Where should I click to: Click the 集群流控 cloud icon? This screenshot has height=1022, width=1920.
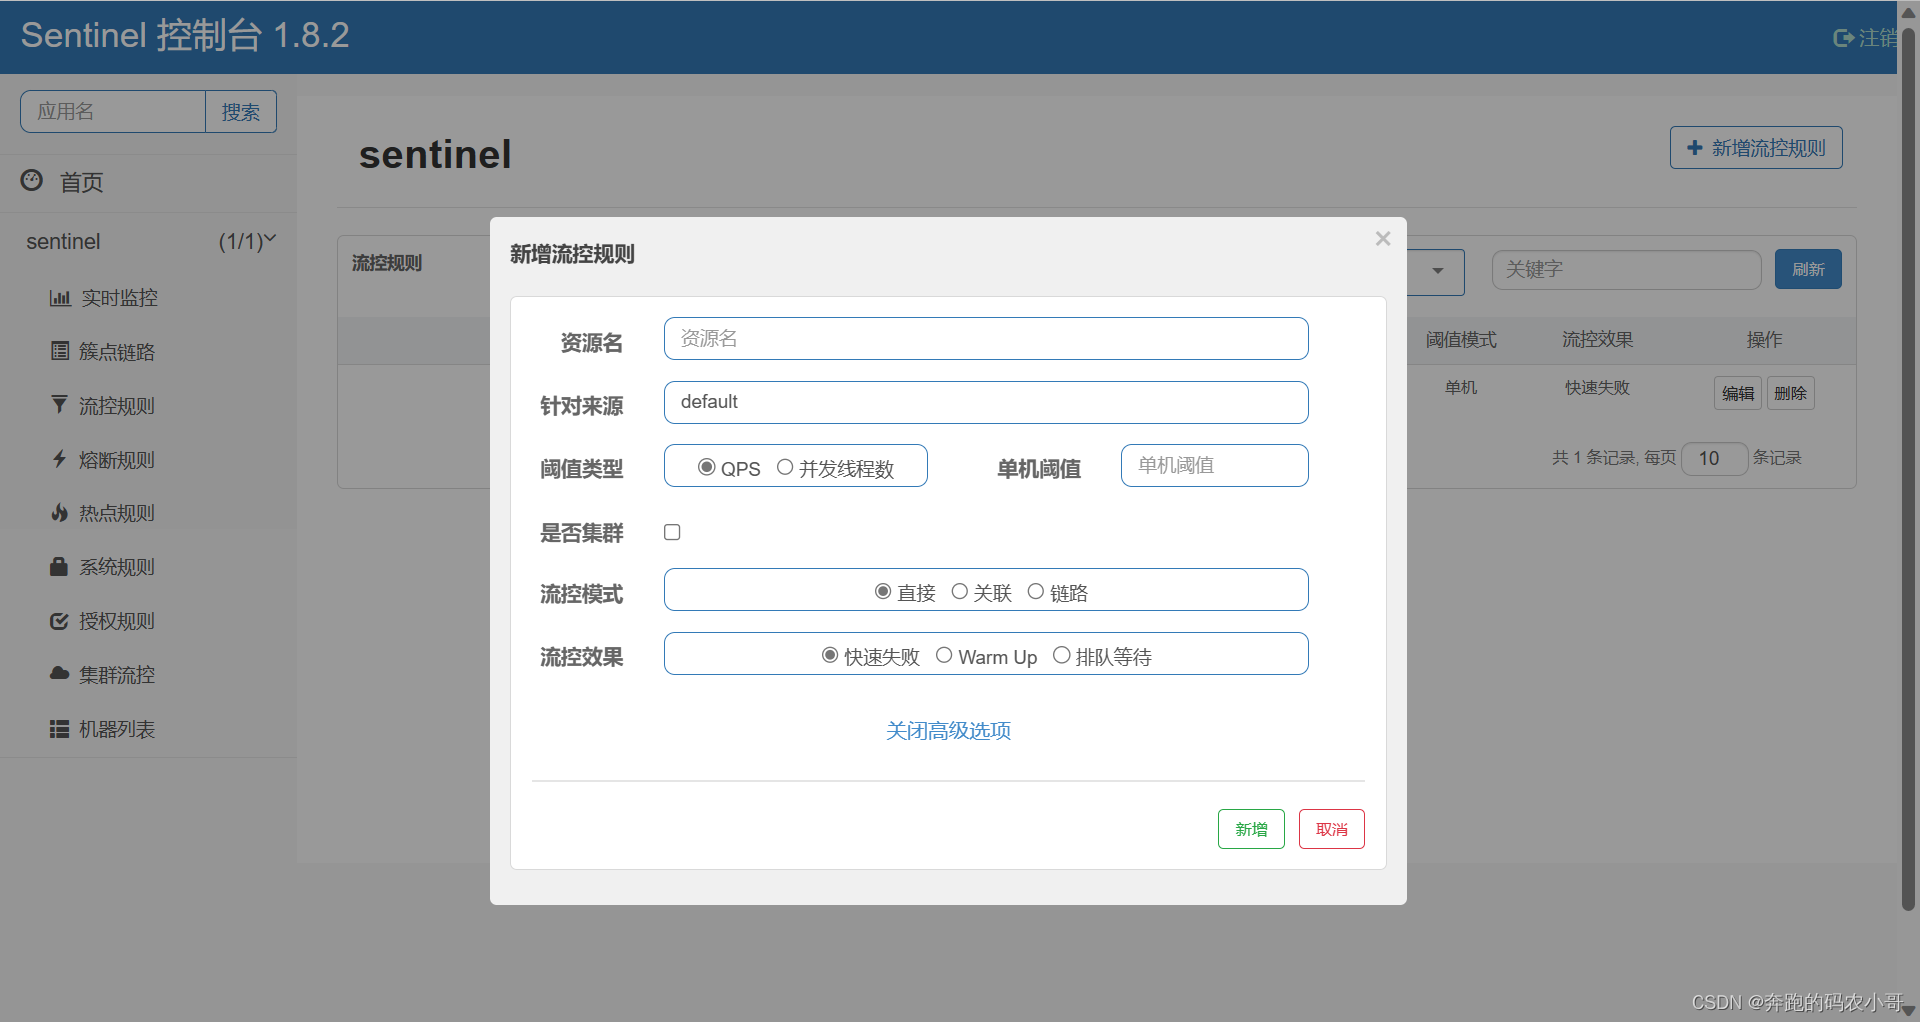pyautogui.click(x=60, y=674)
